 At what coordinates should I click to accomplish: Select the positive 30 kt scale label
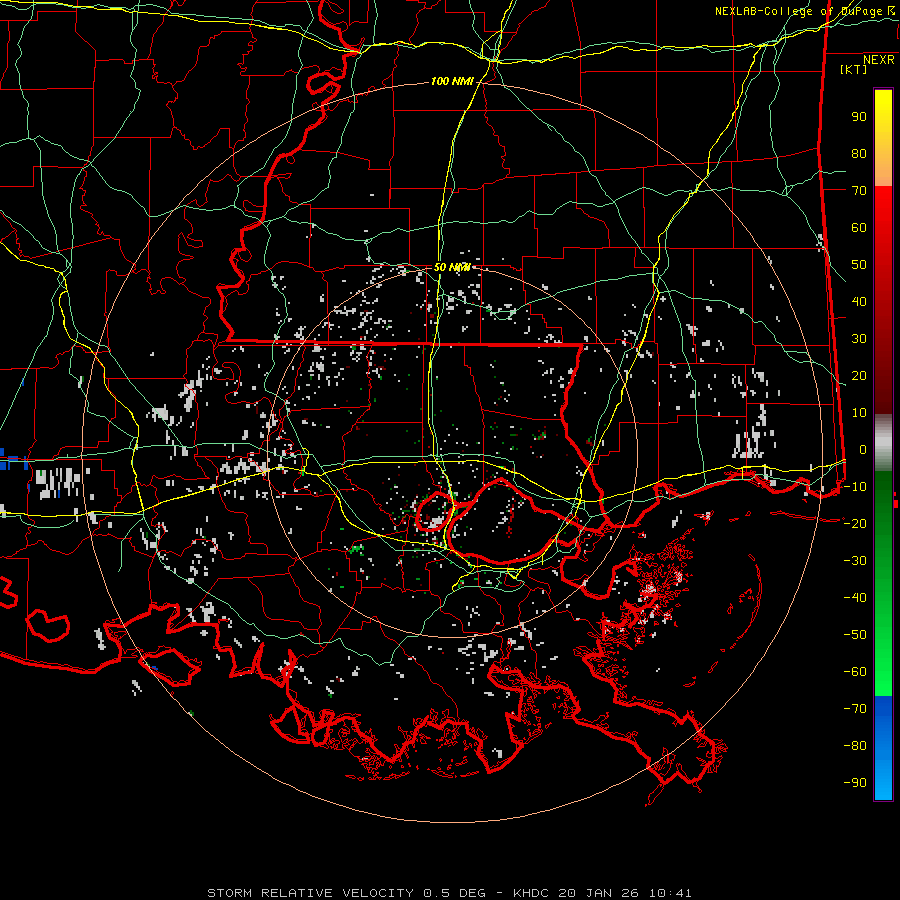[859, 339]
